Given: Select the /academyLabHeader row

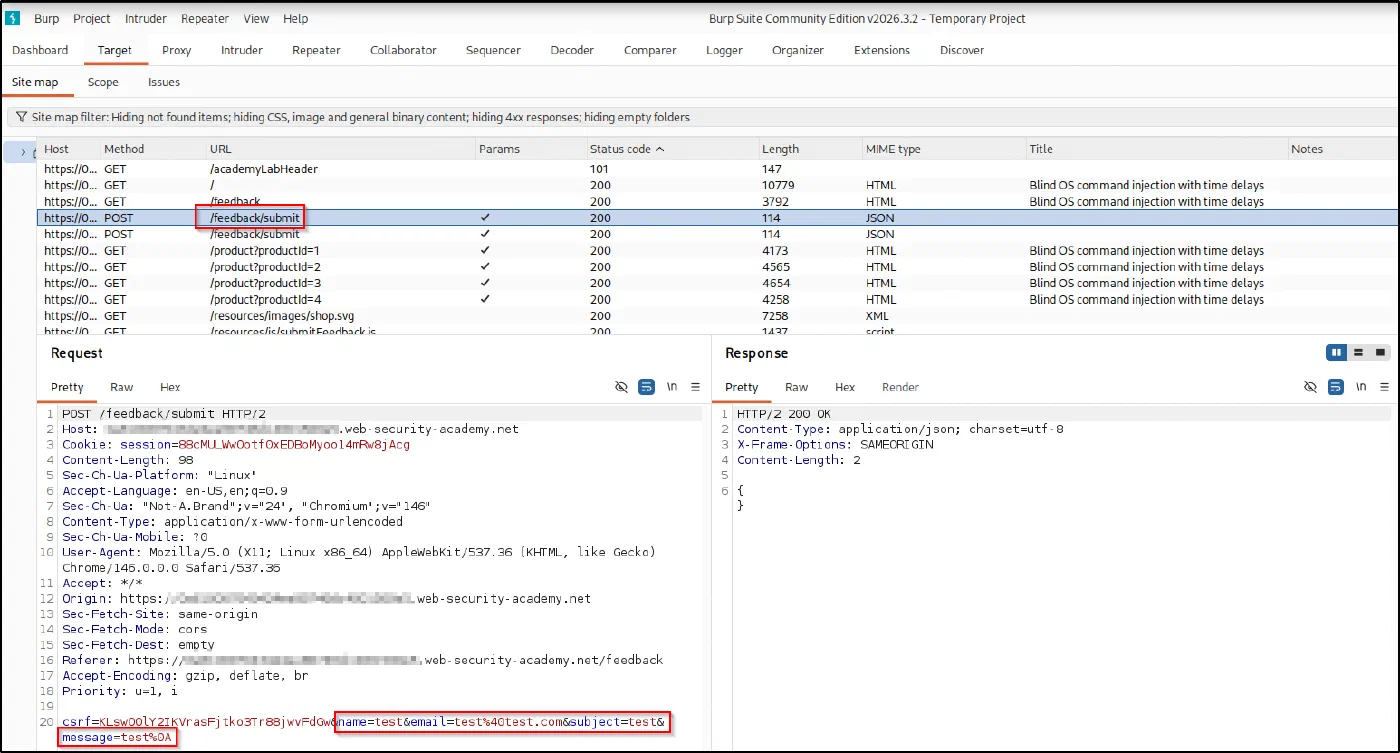Looking at the screenshot, I should 718,169.
